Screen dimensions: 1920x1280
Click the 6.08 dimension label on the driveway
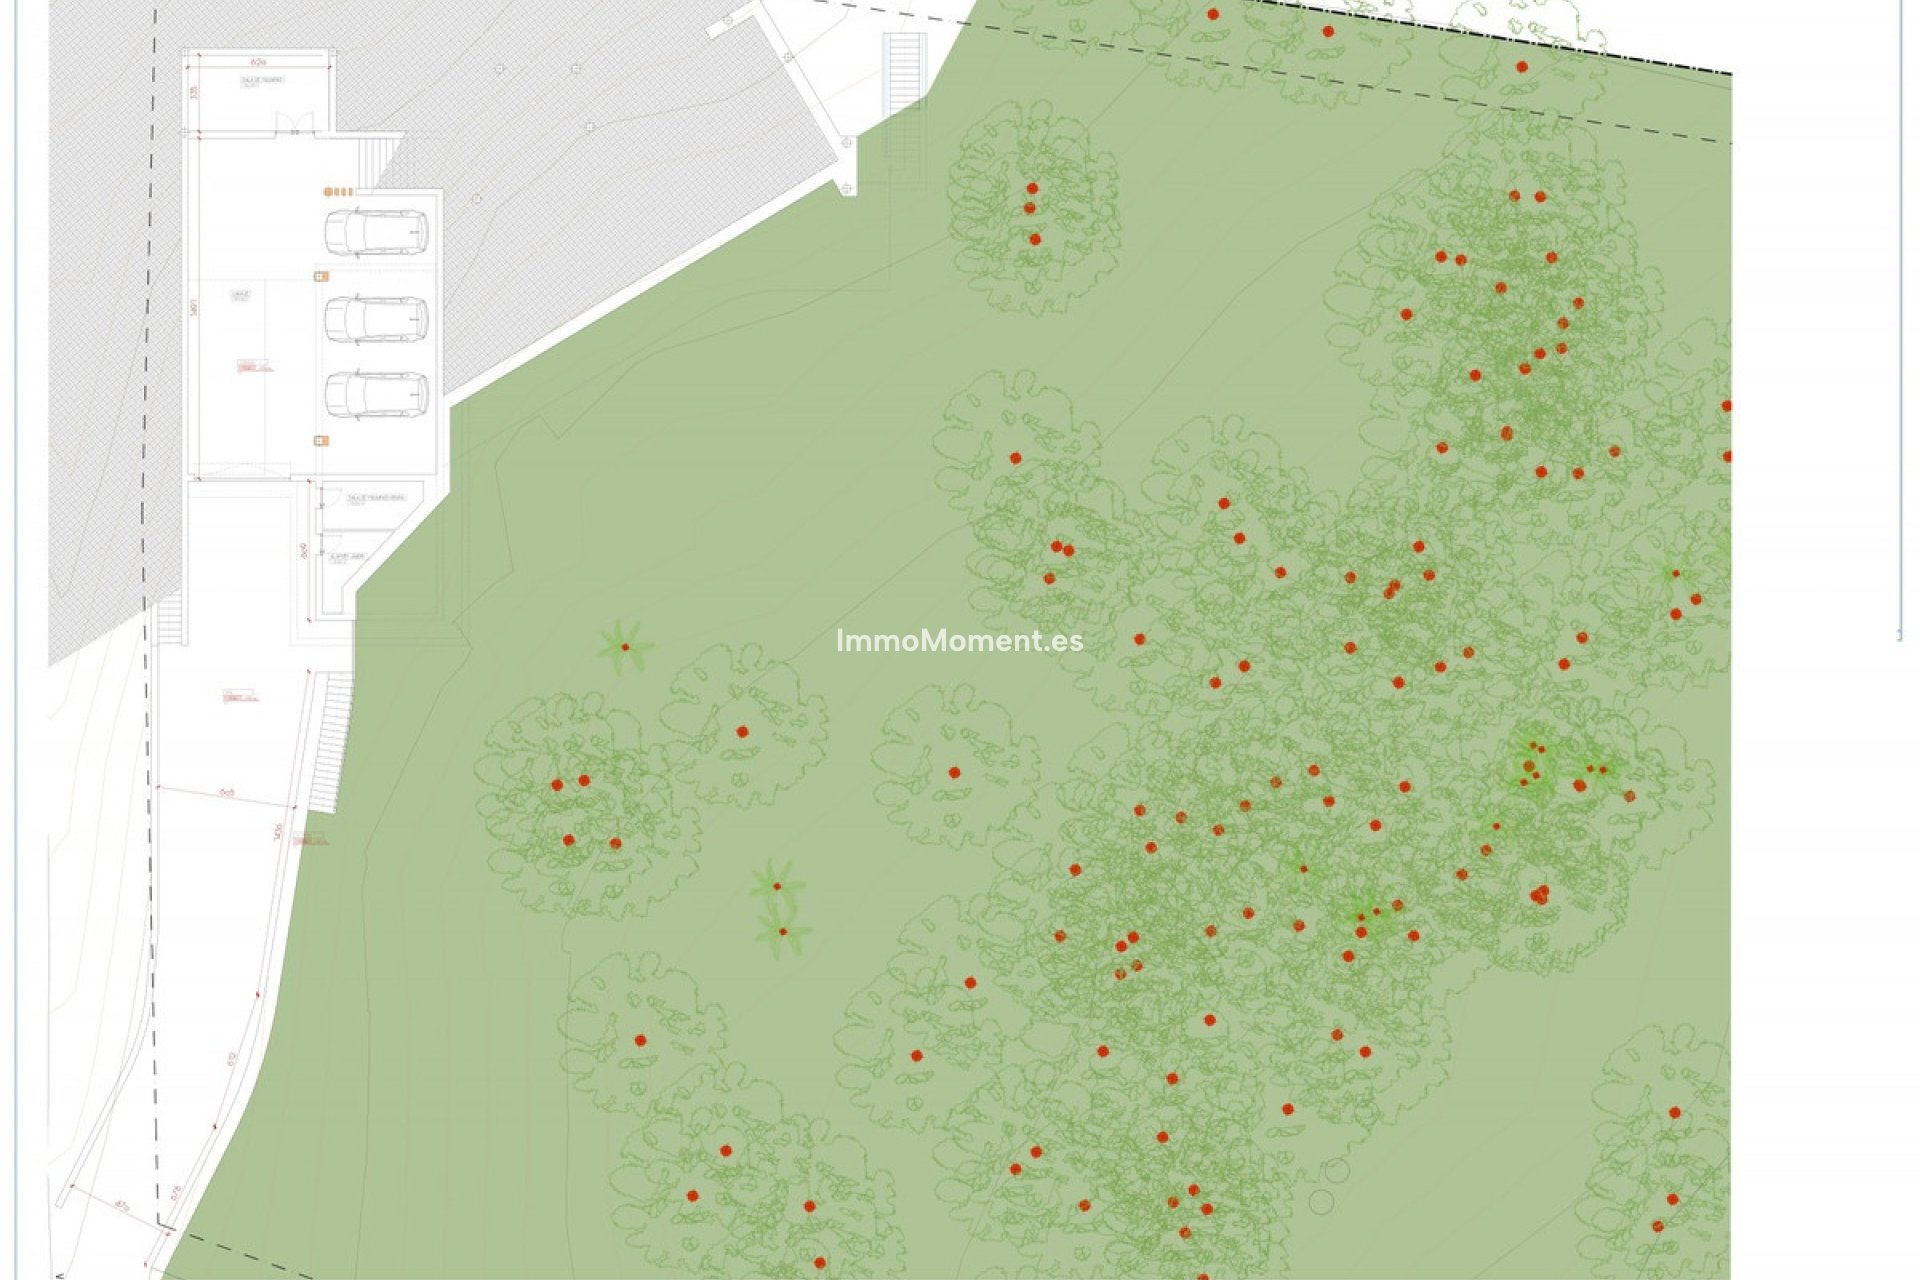(x=227, y=793)
